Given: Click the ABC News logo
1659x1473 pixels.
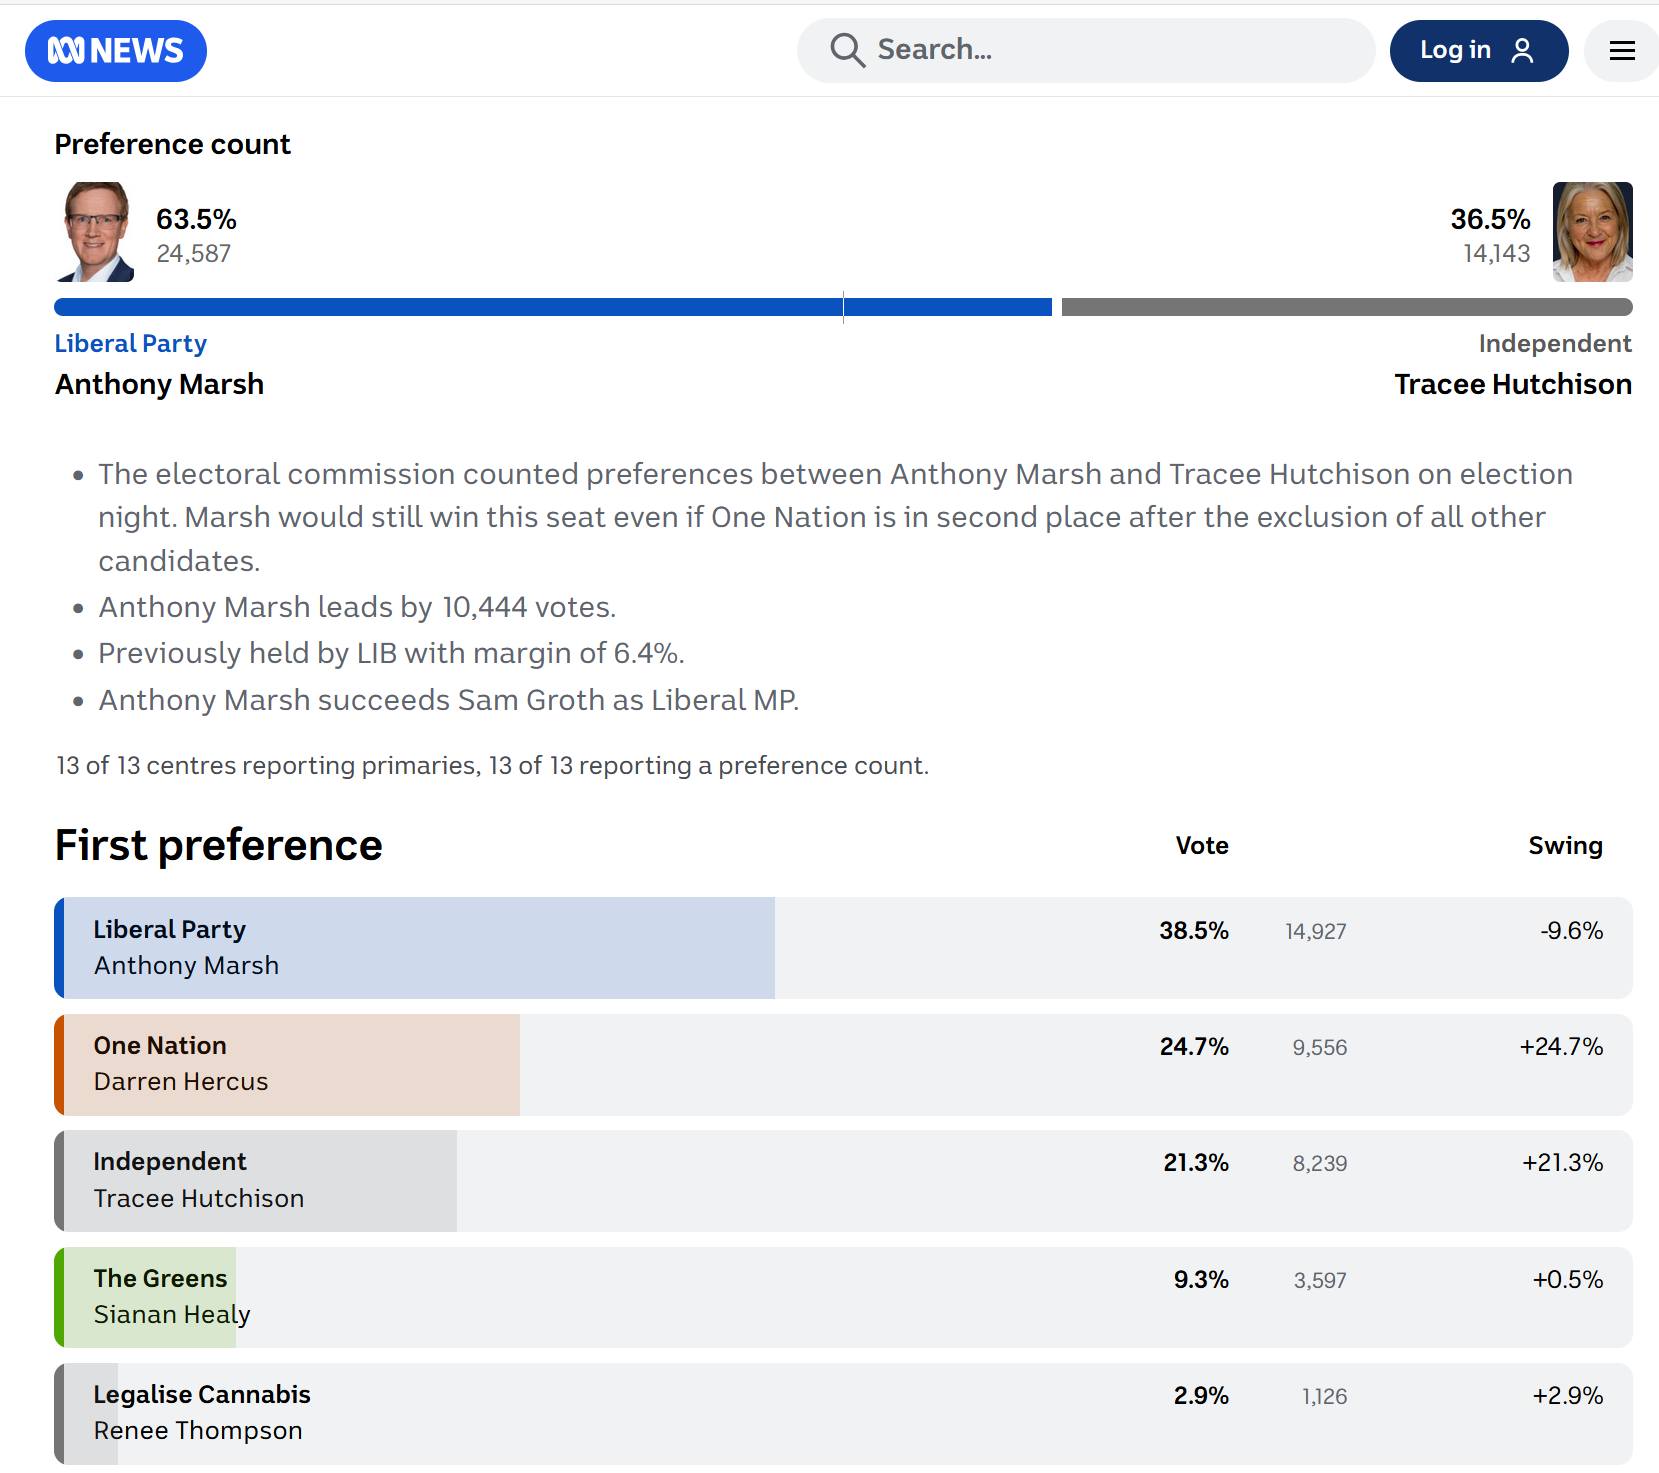Looking at the screenshot, I should tap(116, 51).
